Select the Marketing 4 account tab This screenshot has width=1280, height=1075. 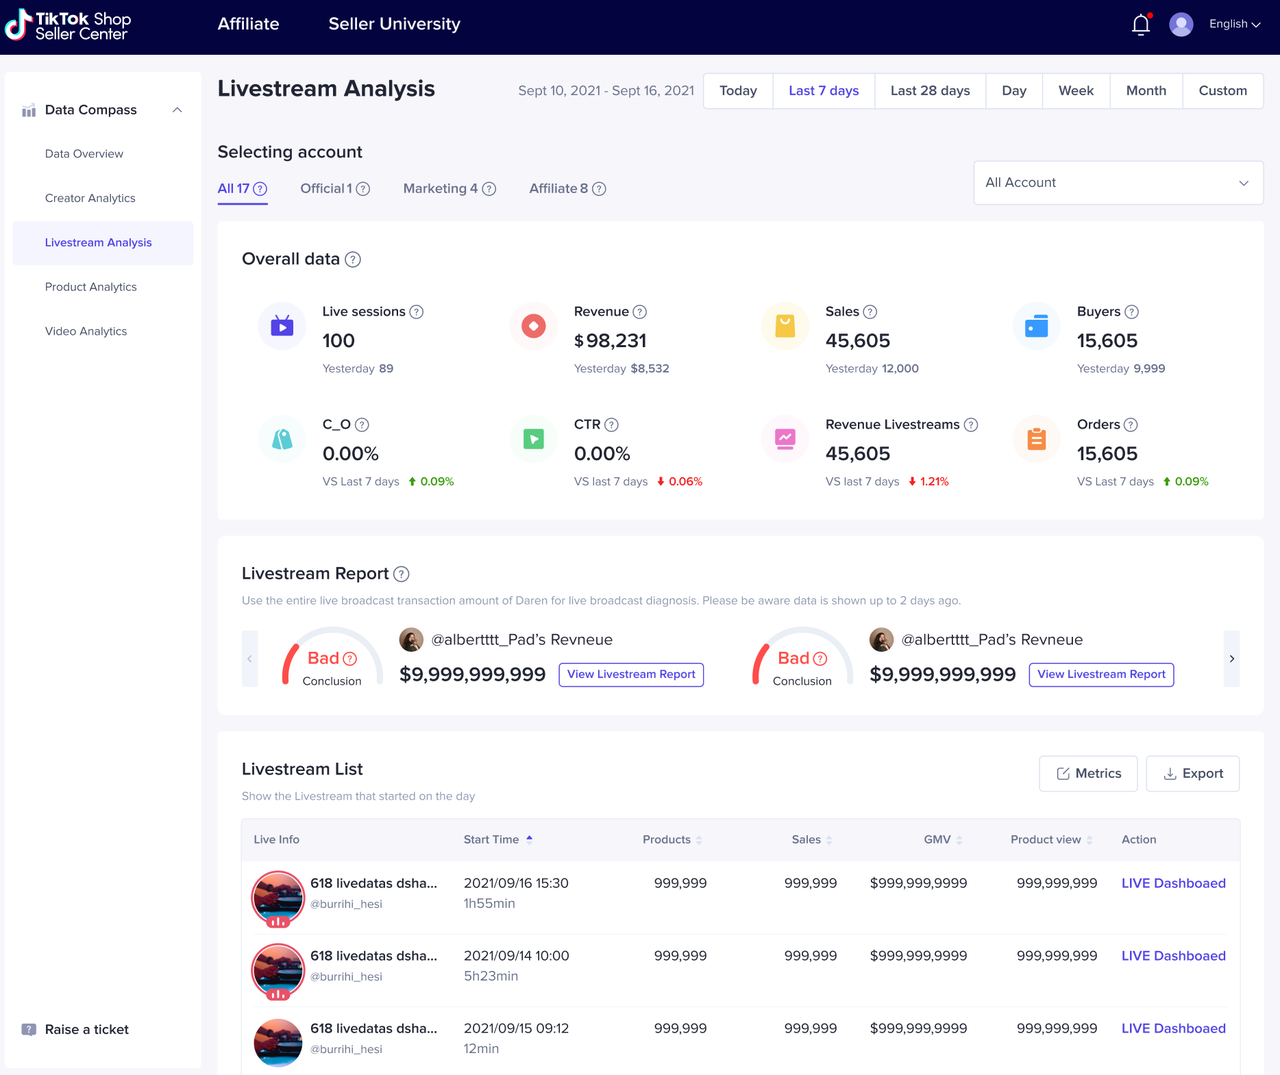pyautogui.click(x=448, y=189)
